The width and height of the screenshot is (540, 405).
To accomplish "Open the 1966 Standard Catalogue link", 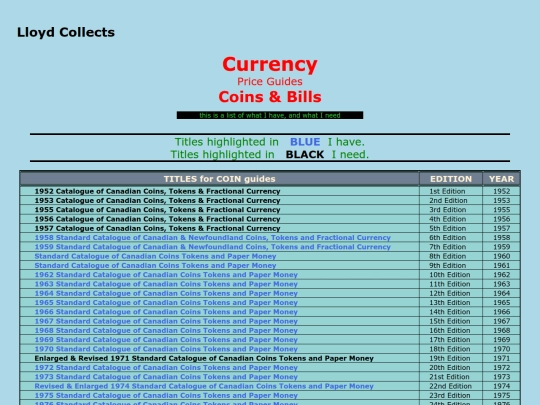I will pyautogui.click(x=166, y=312).
